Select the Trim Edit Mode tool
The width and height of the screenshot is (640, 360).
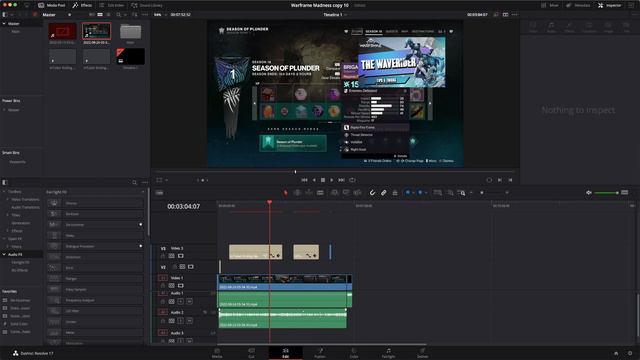(x=297, y=193)
